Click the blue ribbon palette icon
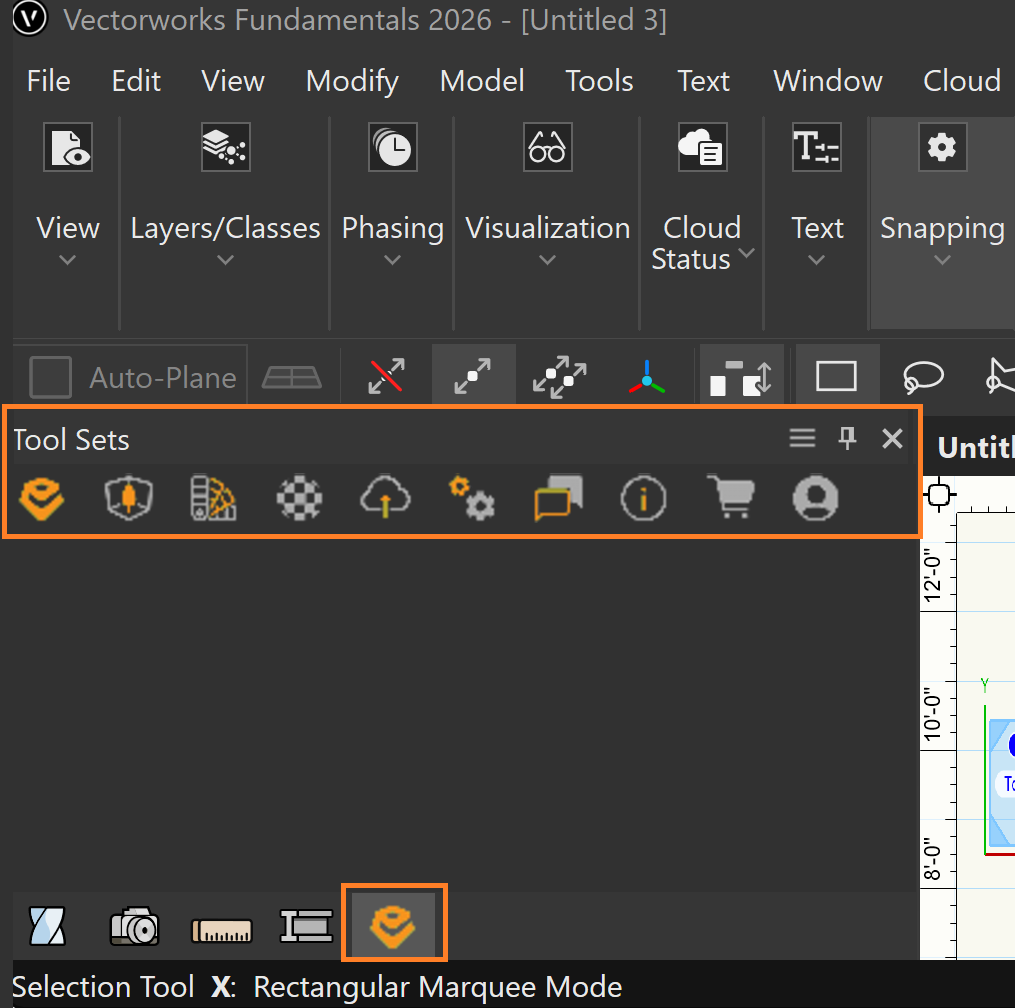The width and height of the screenshot is (1015, 1008). tap(47, 926)
